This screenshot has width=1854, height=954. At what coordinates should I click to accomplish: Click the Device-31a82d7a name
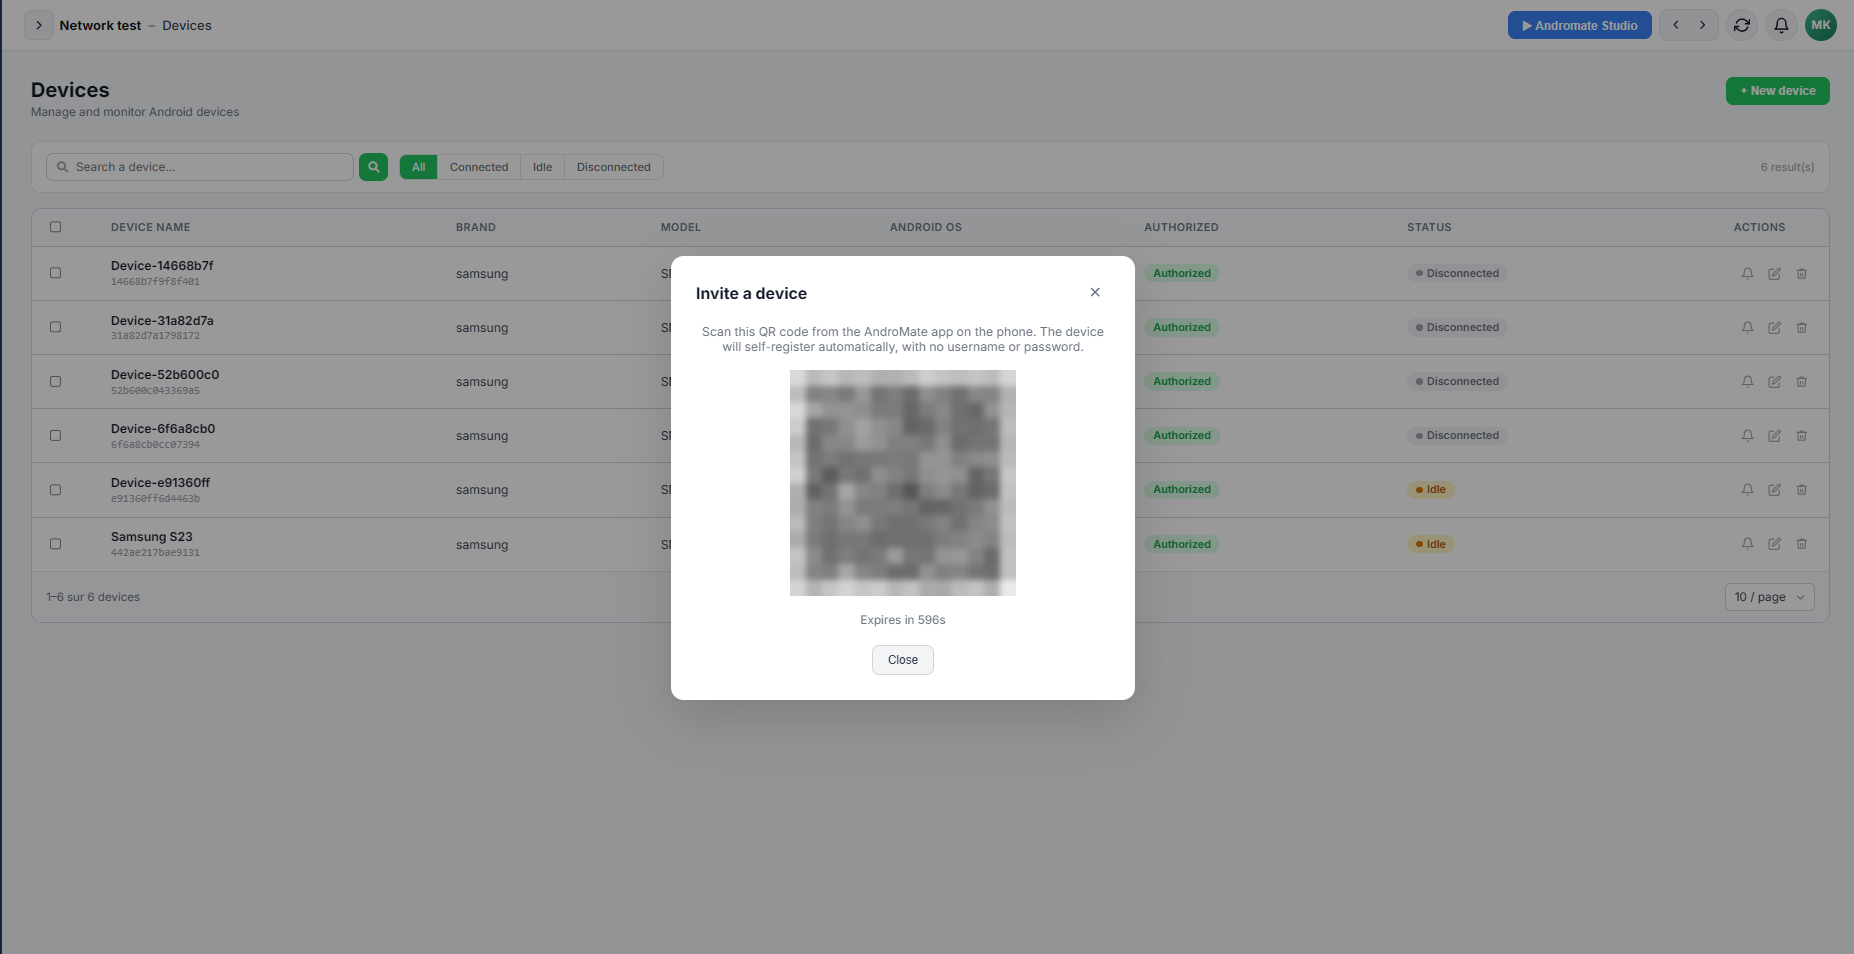tap(162, 320)
